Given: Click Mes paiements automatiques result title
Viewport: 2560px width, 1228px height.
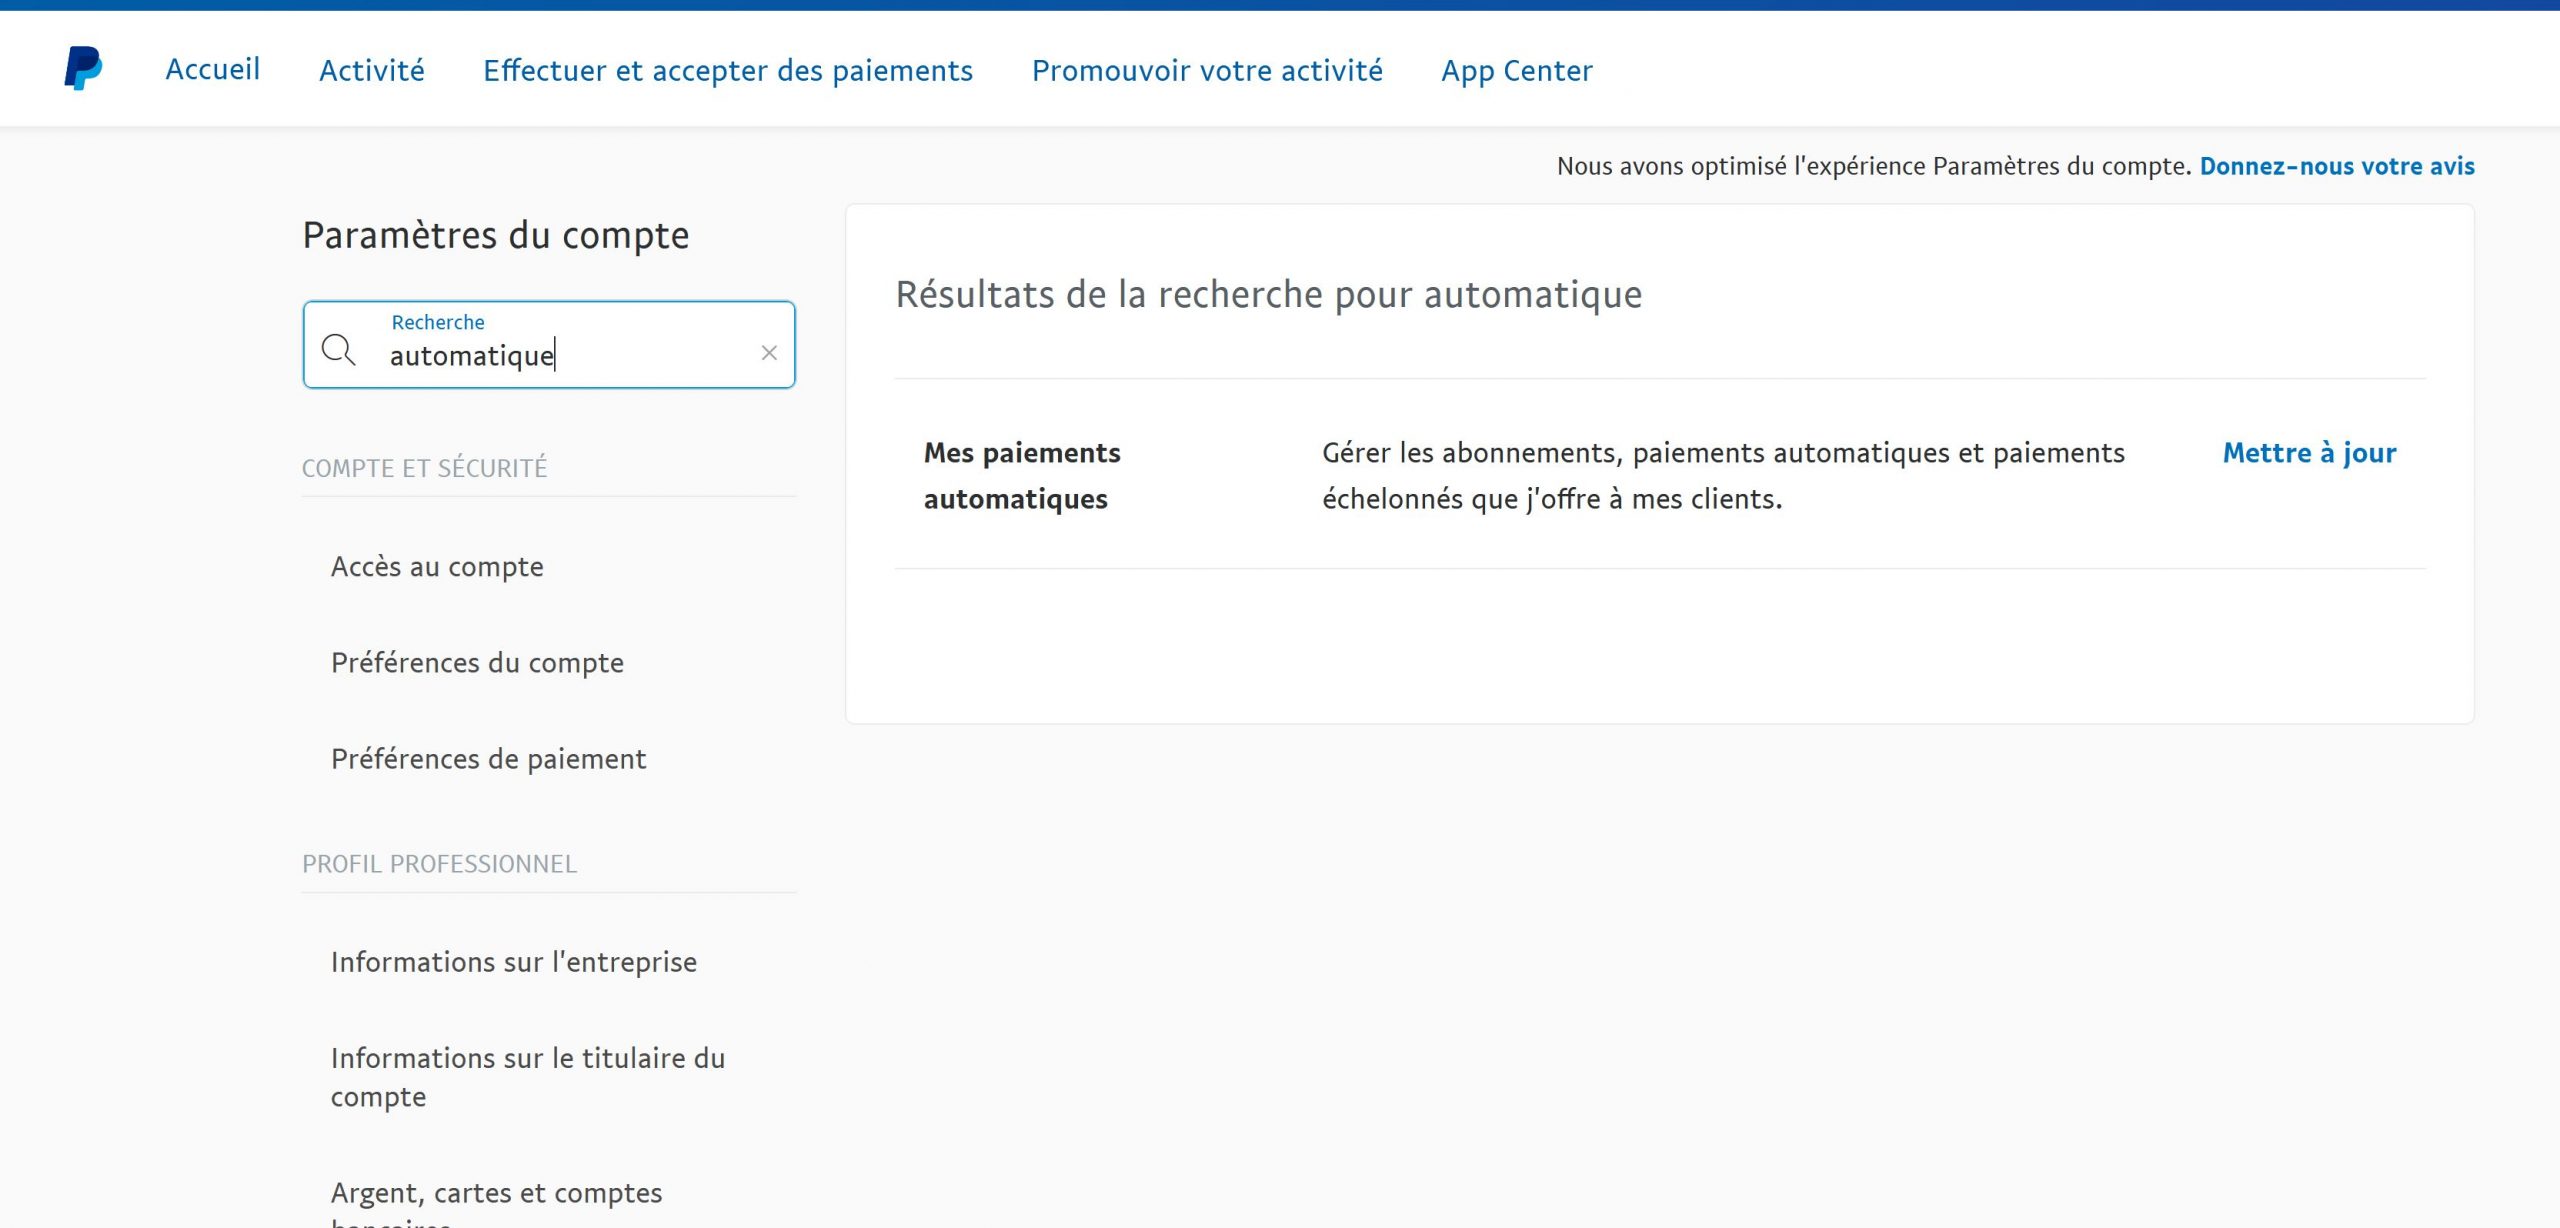Looking at the screenshot, I should (x=1021, y=476).
